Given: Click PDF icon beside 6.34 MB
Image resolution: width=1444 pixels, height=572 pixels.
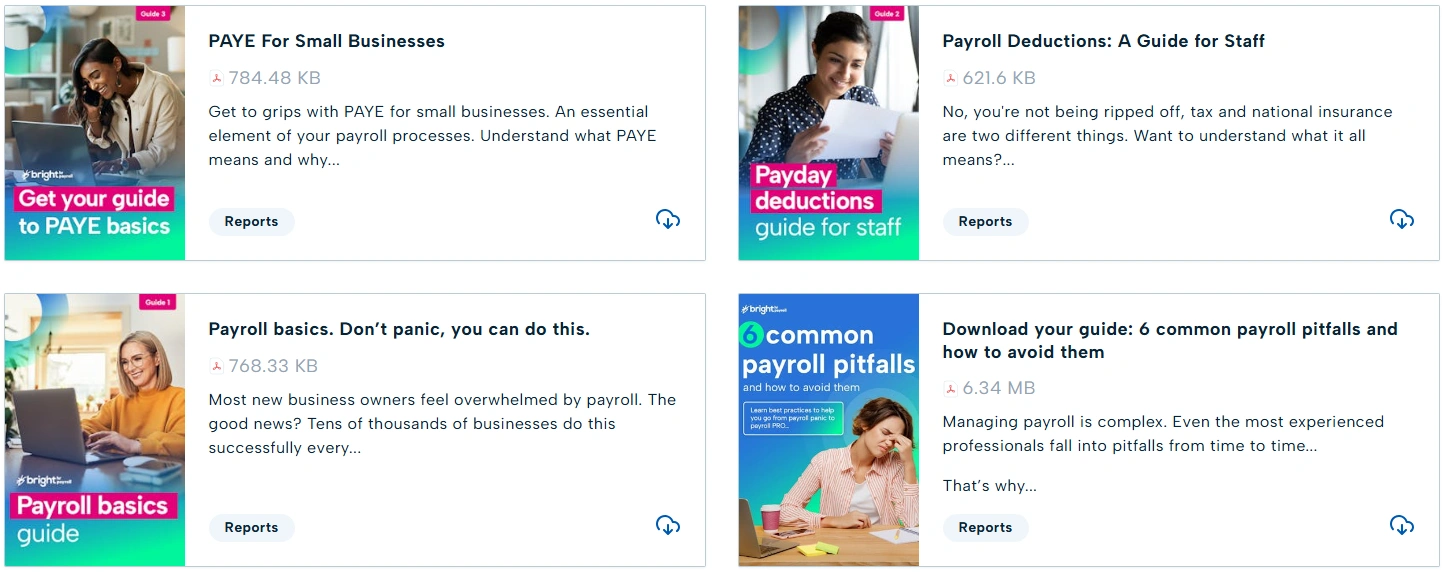Looking at the screenshot, I should click(950, 388).
